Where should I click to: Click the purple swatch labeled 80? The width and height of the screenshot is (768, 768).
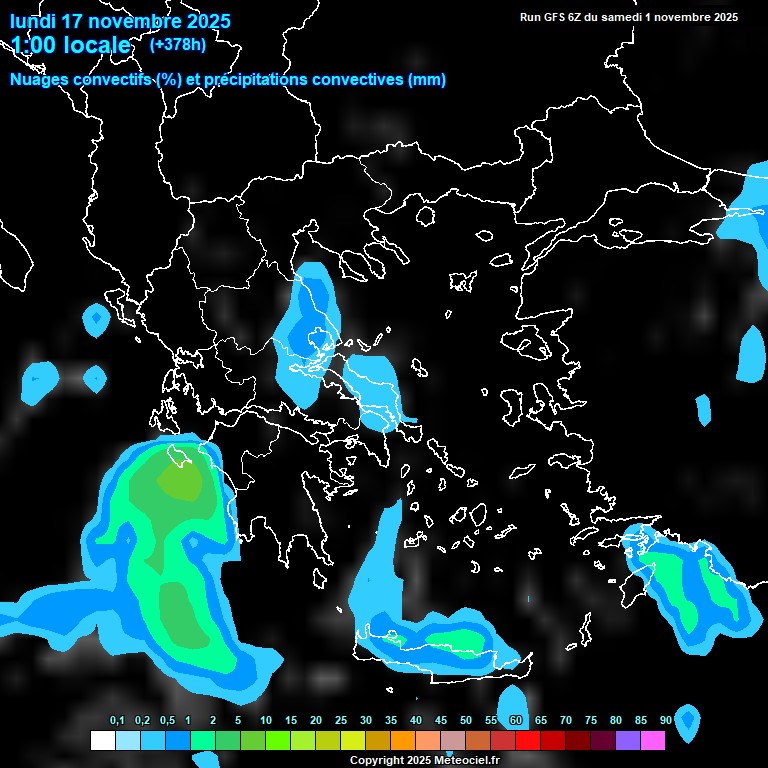point(627,740)
